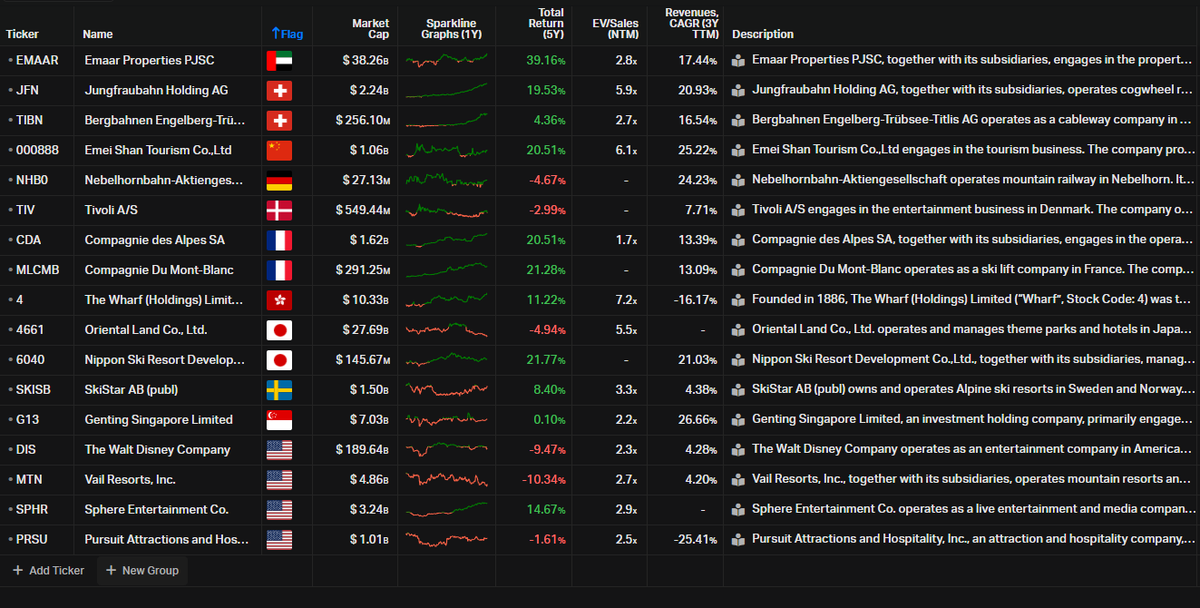
Task: Click EV/Sales 7.2x cell
Action: click(x=626, y=300)
